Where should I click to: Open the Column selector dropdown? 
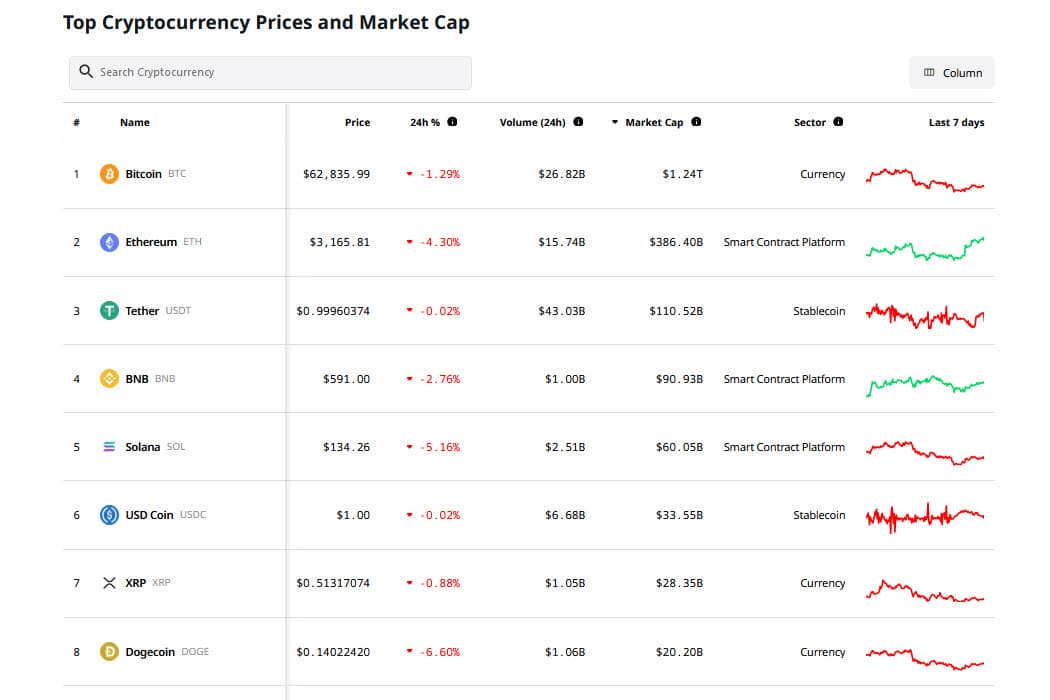[951, 72]
